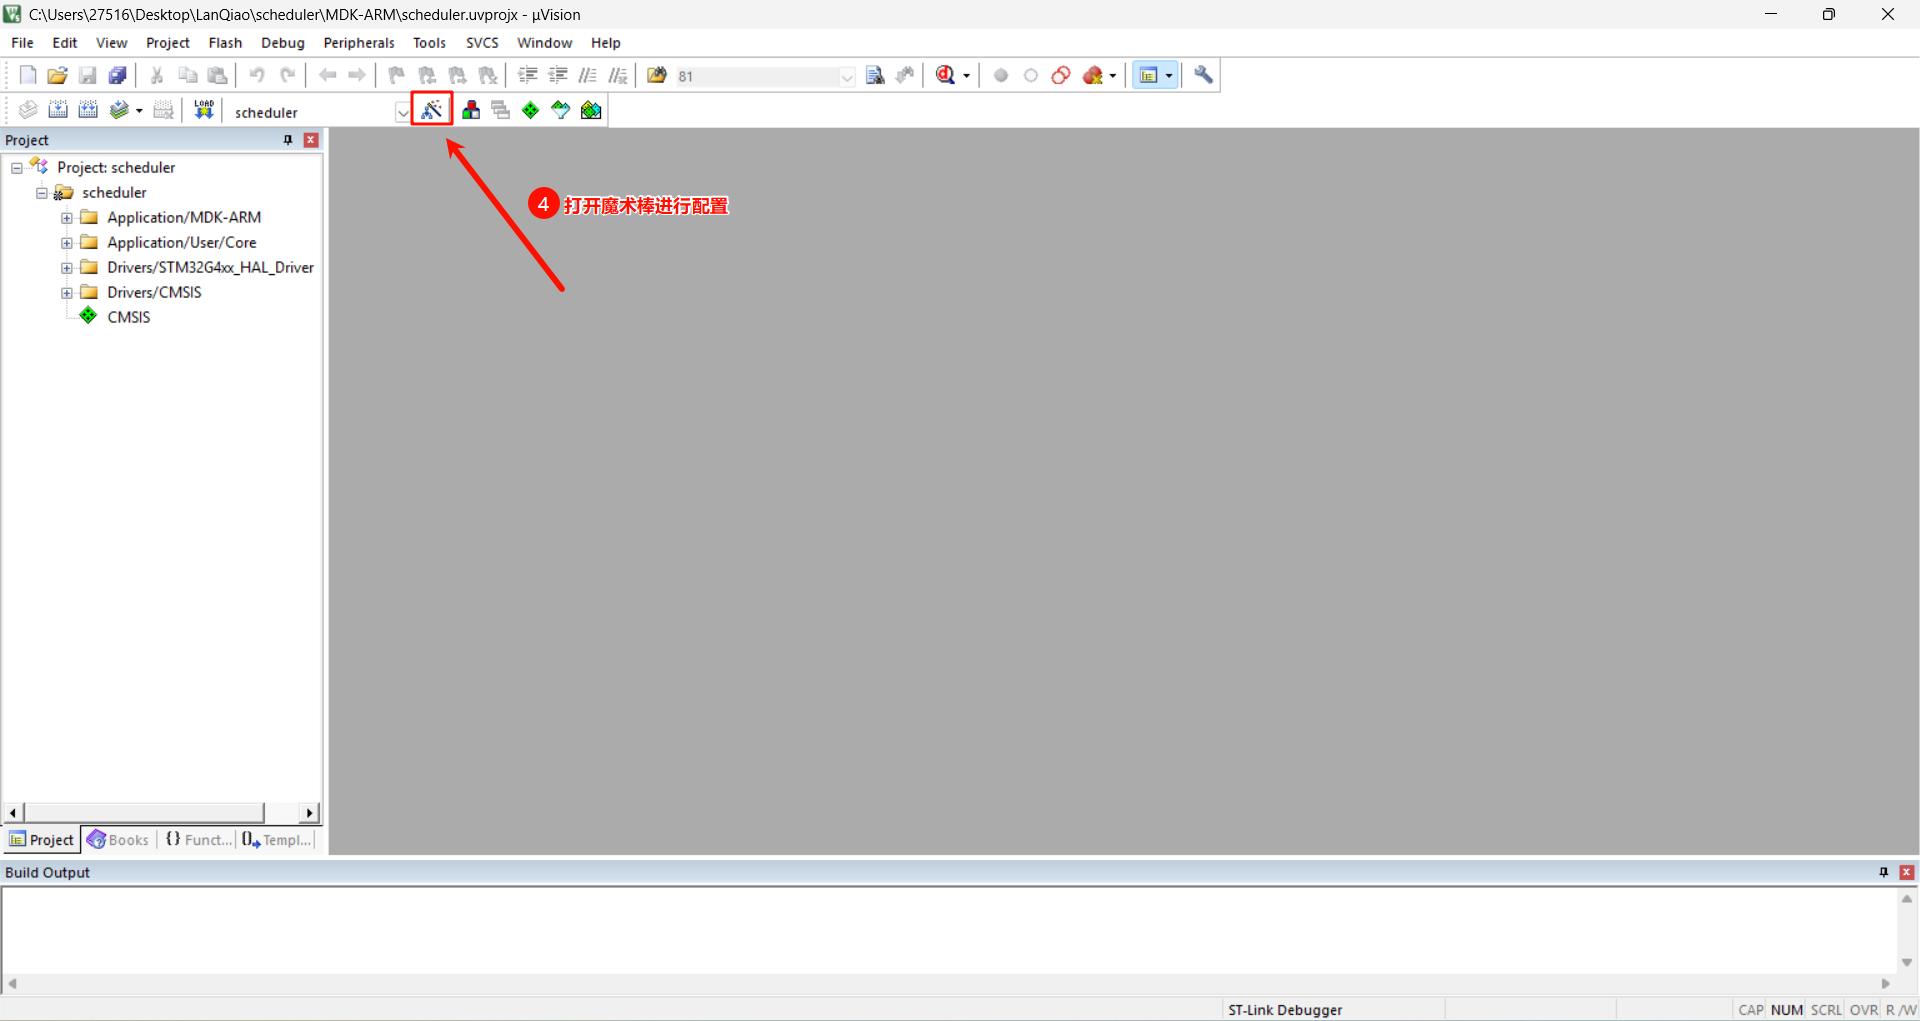Click the Download (LOAD) to flash icon
Image resolution: width=1920 pixels, height=1021 pixels.
click(x=204, y=110)
